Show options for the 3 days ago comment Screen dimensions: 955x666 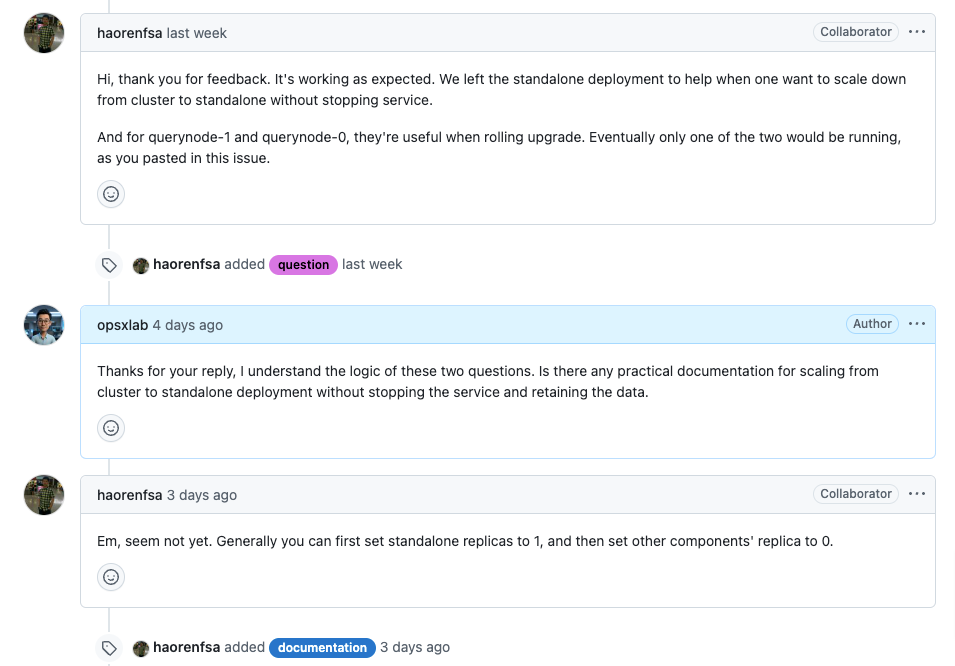coord(917,494)
